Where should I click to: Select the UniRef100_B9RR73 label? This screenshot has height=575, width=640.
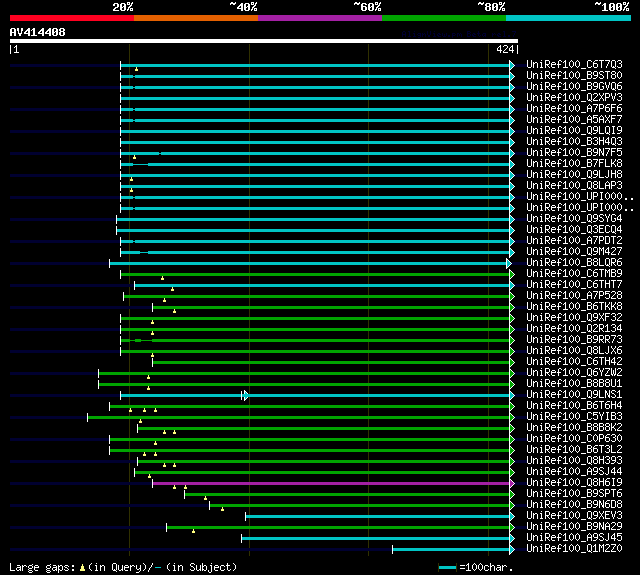[x=574, y=340]
